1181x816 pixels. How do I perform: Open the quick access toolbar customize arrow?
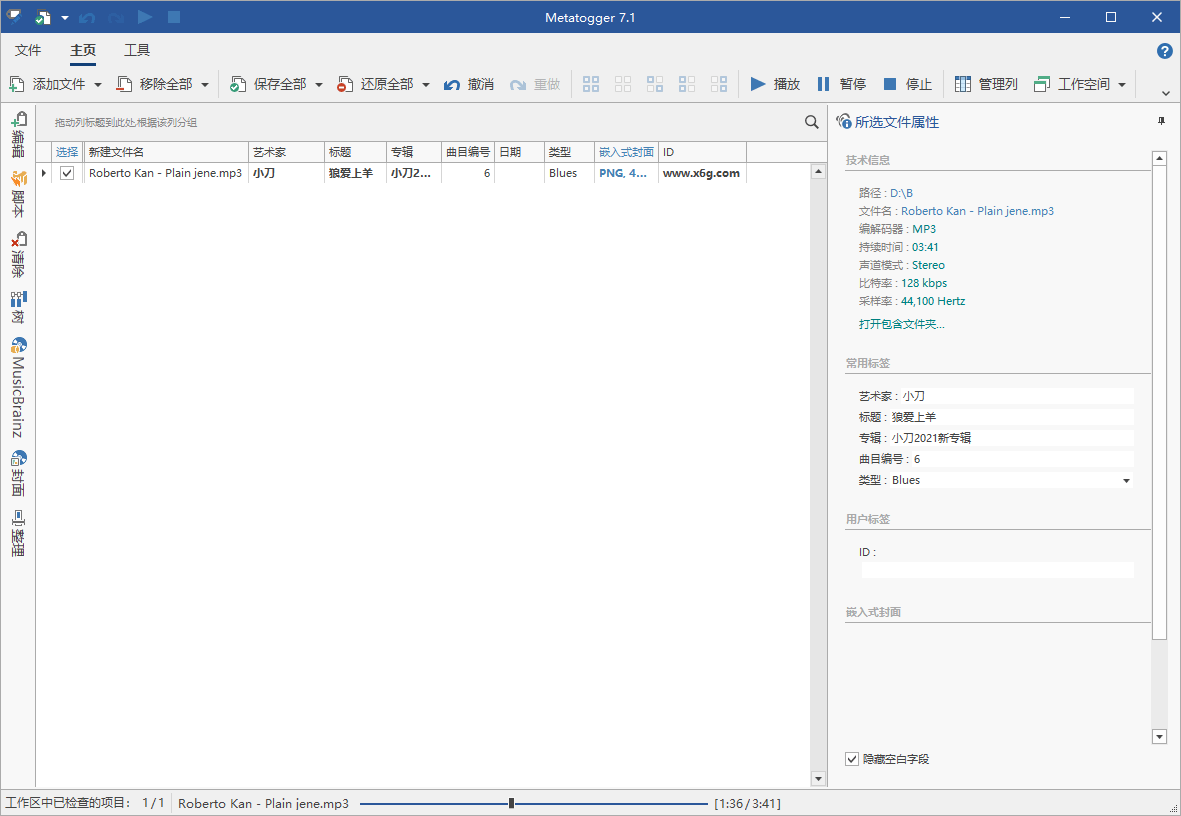tap(65, 17)
